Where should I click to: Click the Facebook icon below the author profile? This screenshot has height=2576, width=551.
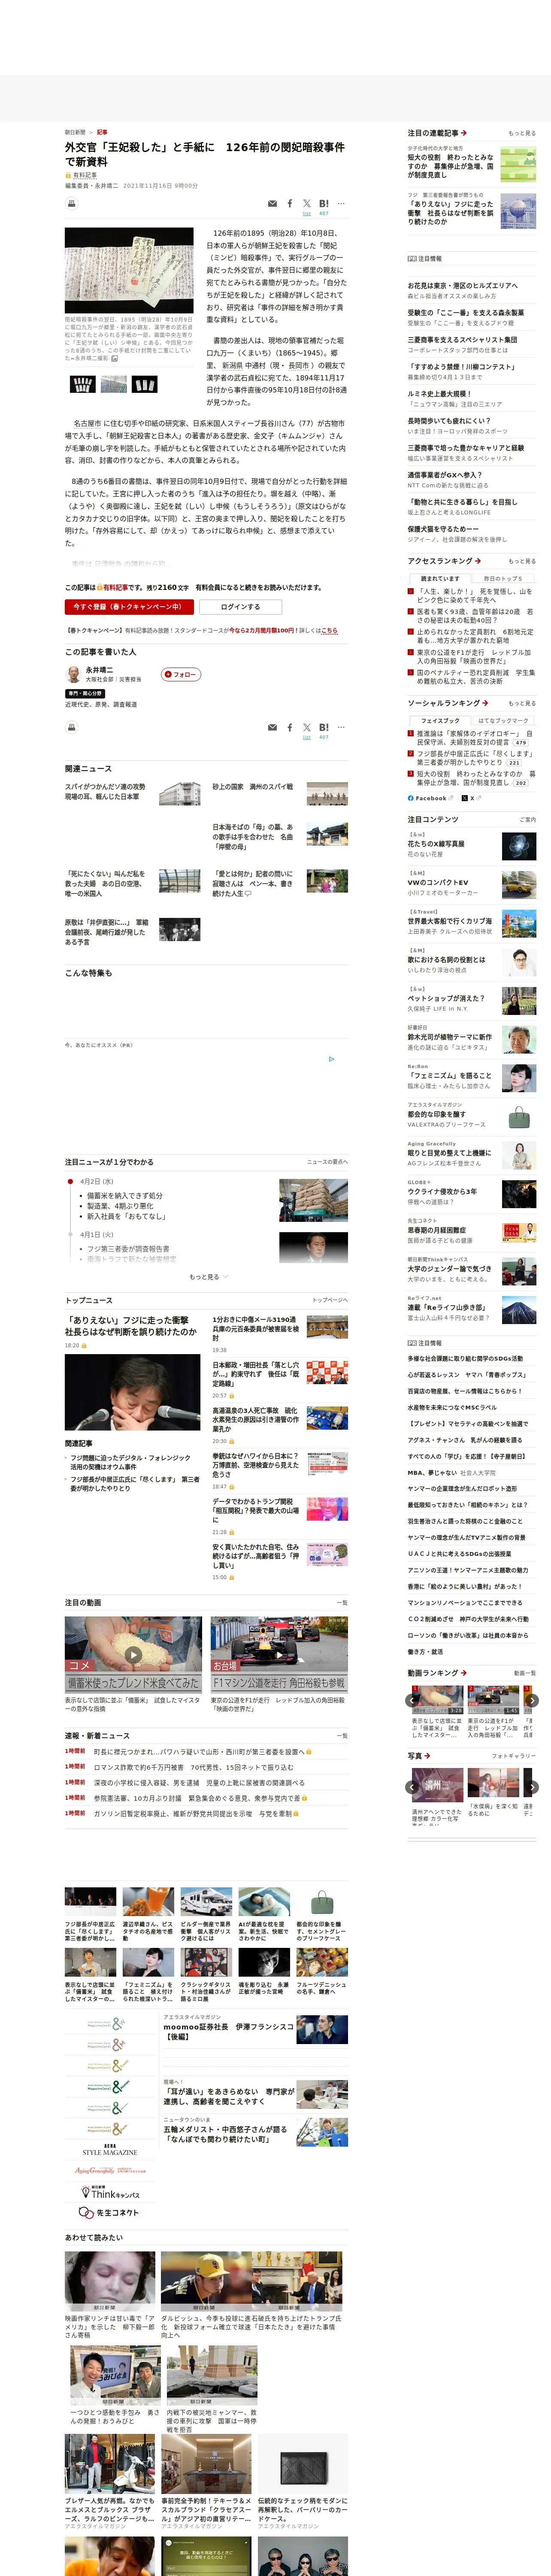point(290,728)
